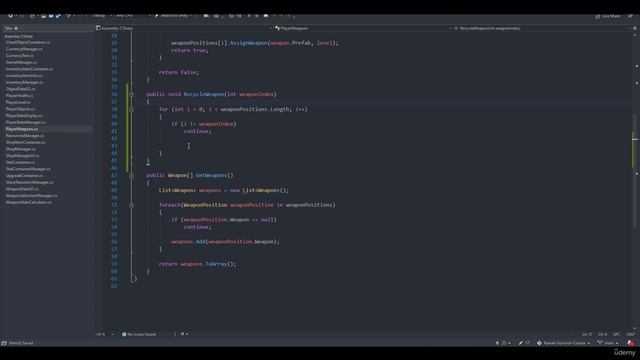Click the notifications icon in status bar

click(631, 343)
